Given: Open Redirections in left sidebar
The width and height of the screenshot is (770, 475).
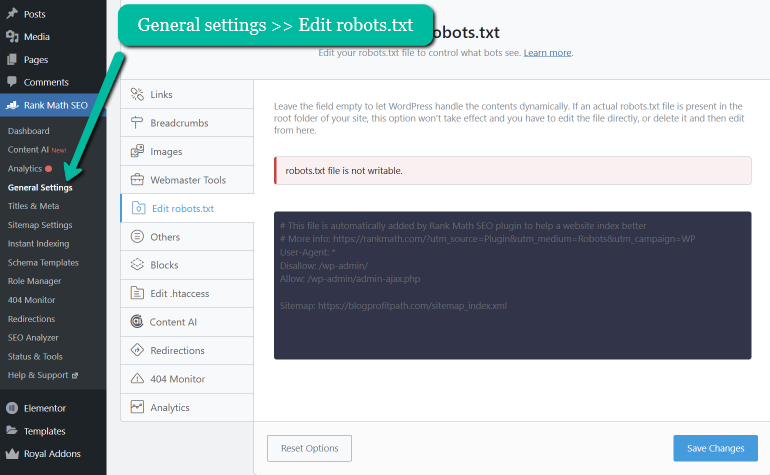Looking at the screenshot, I should coord(31,319).
